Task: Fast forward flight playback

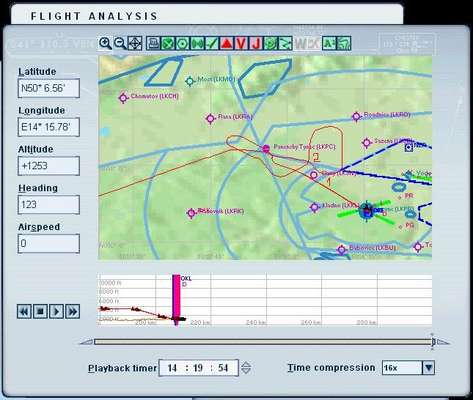Action: [x=72, y=312]
